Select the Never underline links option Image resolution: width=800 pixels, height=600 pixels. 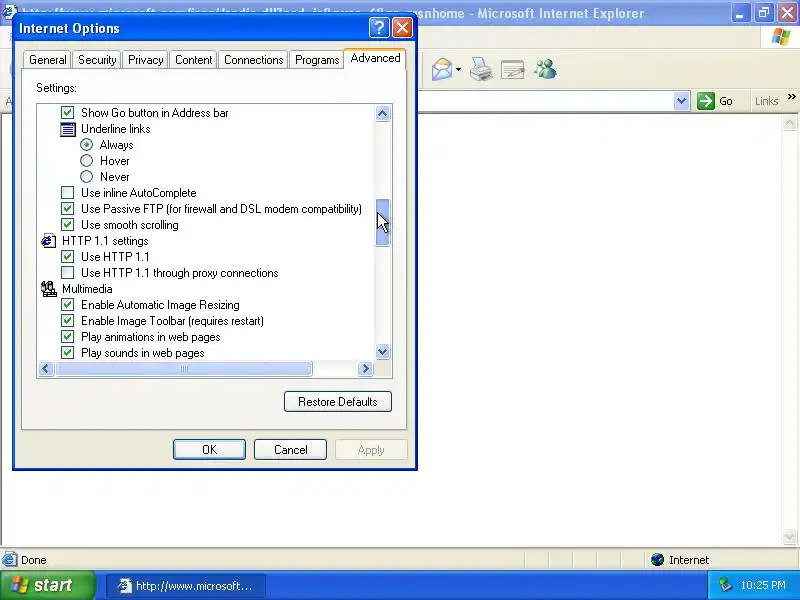pyautogui.click(x=86, y=177)
